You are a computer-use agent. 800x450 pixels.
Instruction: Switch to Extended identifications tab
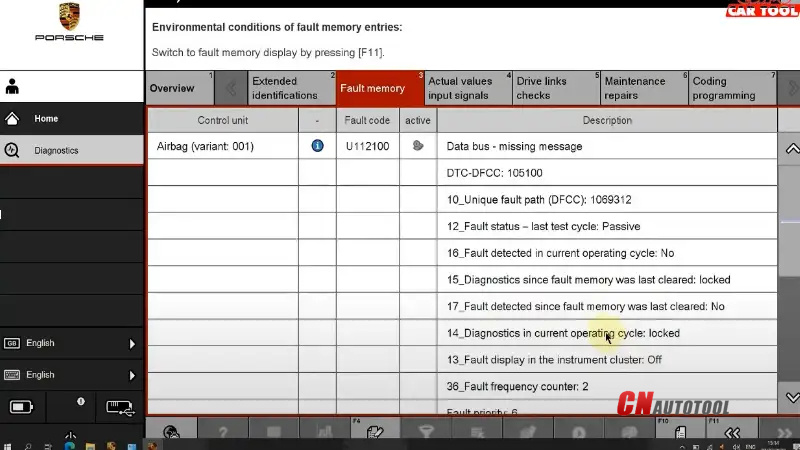tap(292, 88)
